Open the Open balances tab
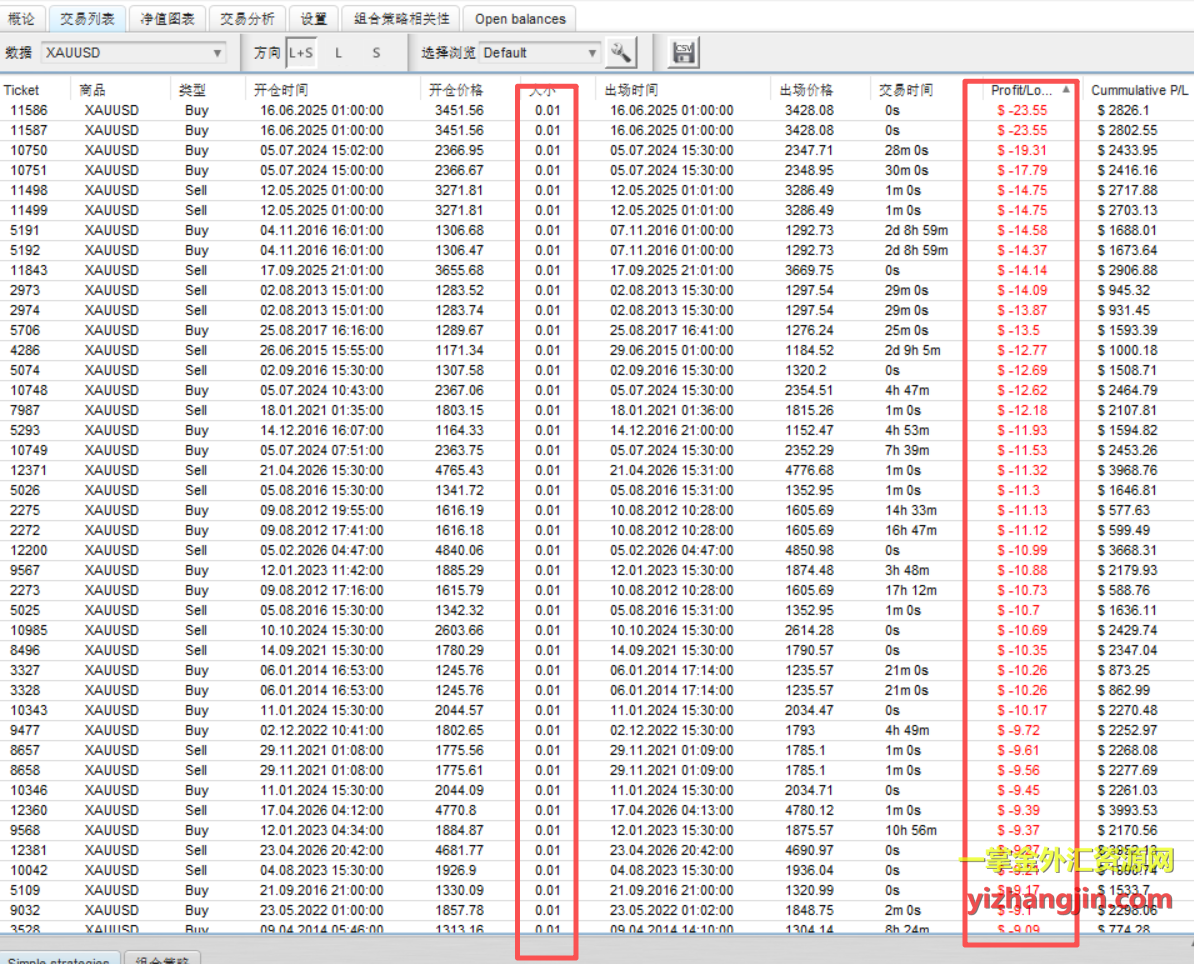The image size is (1194, 964). [520, 18]
